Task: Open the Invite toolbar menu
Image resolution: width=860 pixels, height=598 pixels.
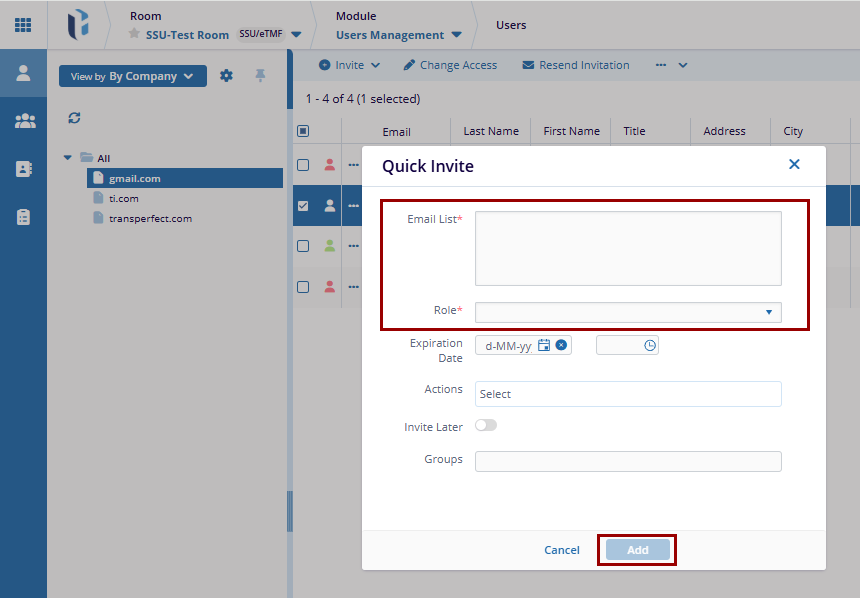Action: 349,65
